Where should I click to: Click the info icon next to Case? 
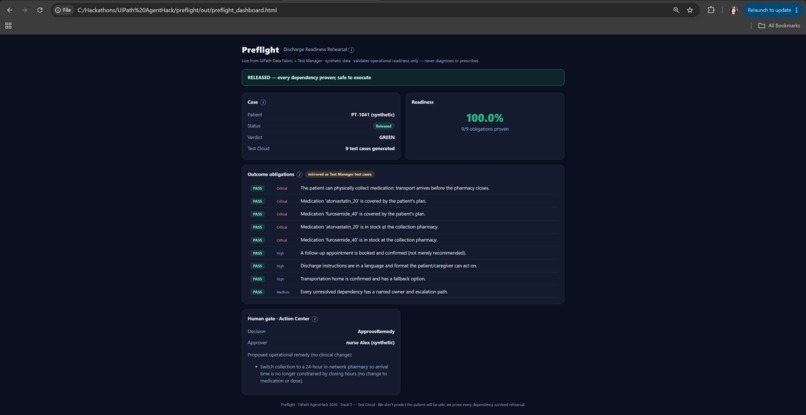coord(263,102)
